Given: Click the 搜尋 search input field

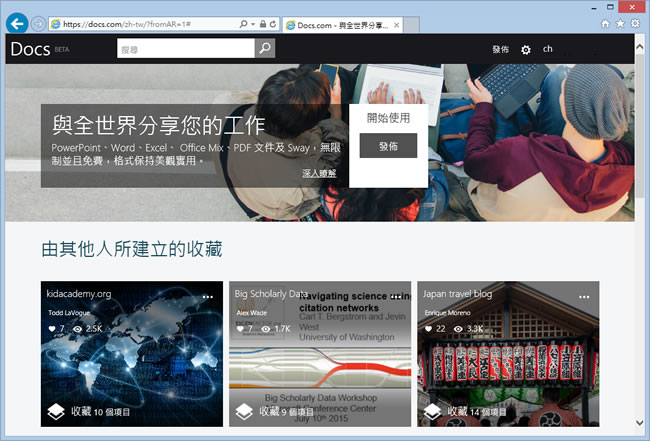Looking at the screenshot, I should 186,47.
